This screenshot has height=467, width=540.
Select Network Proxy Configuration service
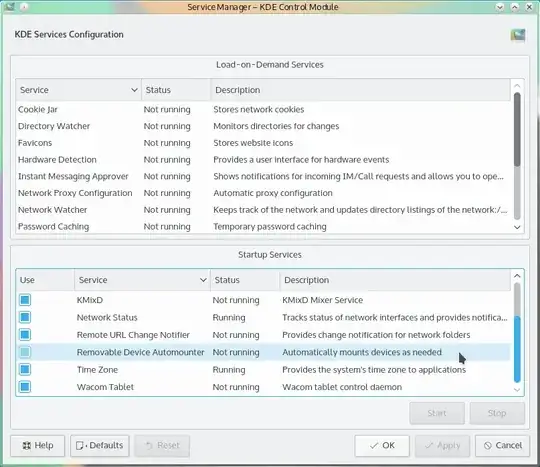(263, 193)
